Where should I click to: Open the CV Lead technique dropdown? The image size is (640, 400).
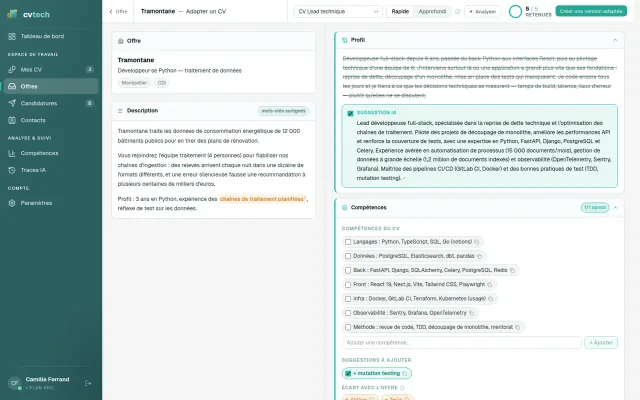[338, 11]
